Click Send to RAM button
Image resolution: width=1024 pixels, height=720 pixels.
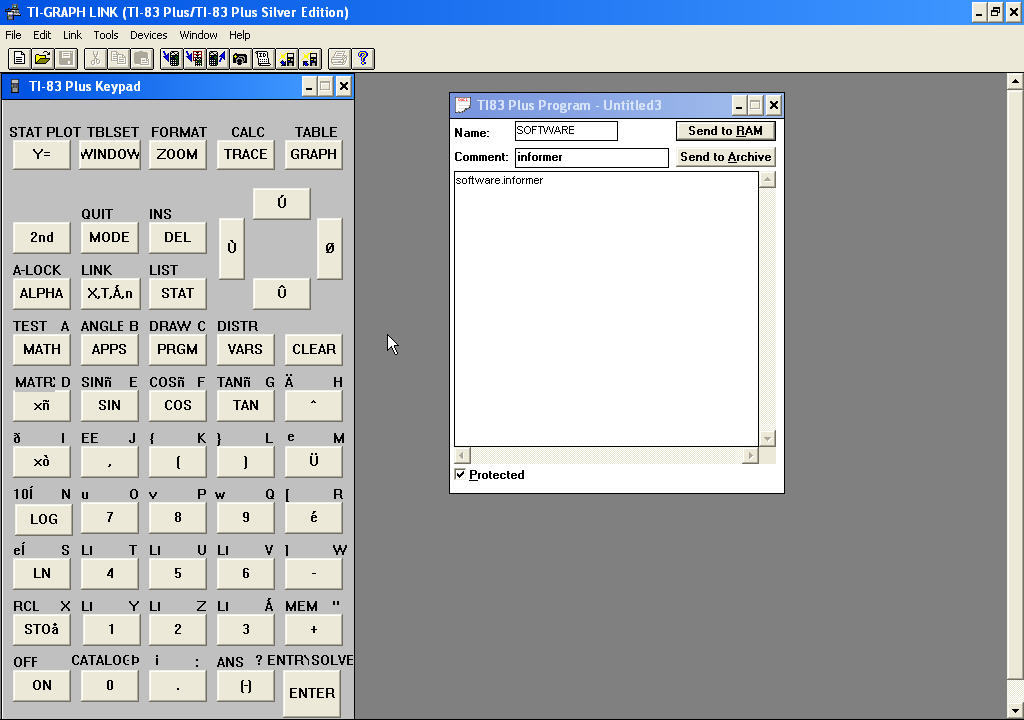(x=726, y=131)
